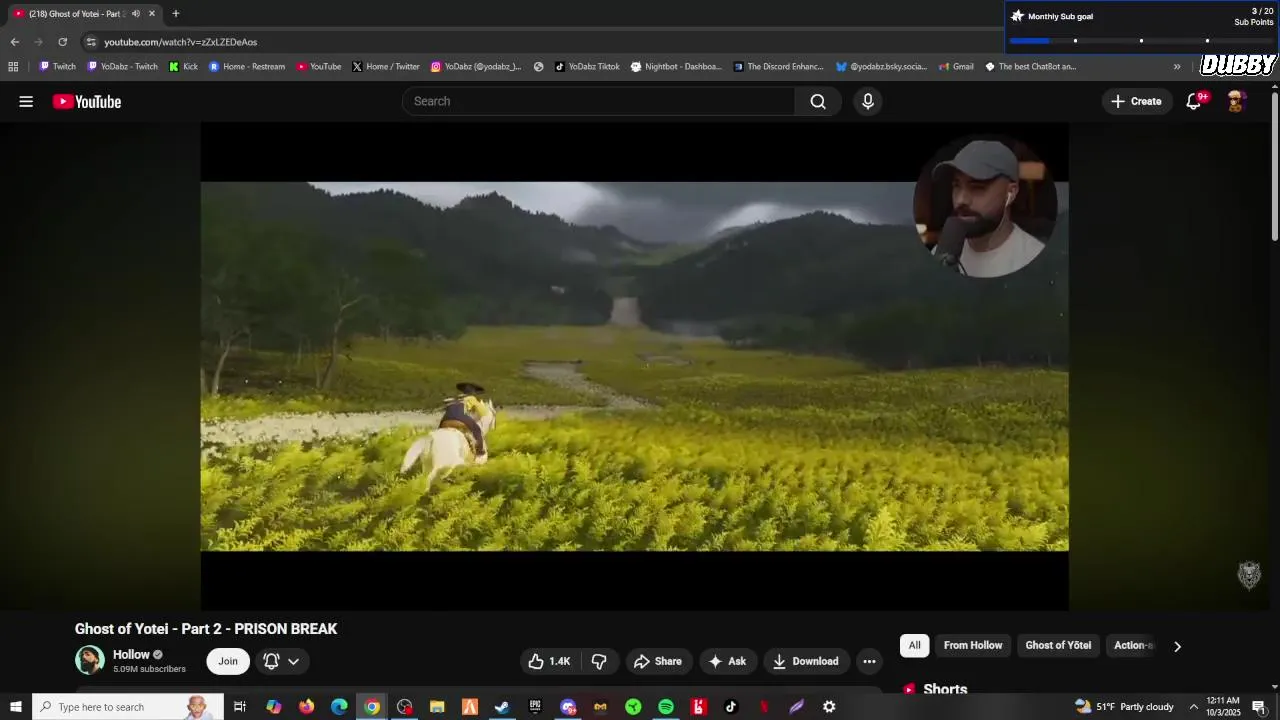
Task: Open the taskbar clock and date
Action: (x=1224, y=707)
